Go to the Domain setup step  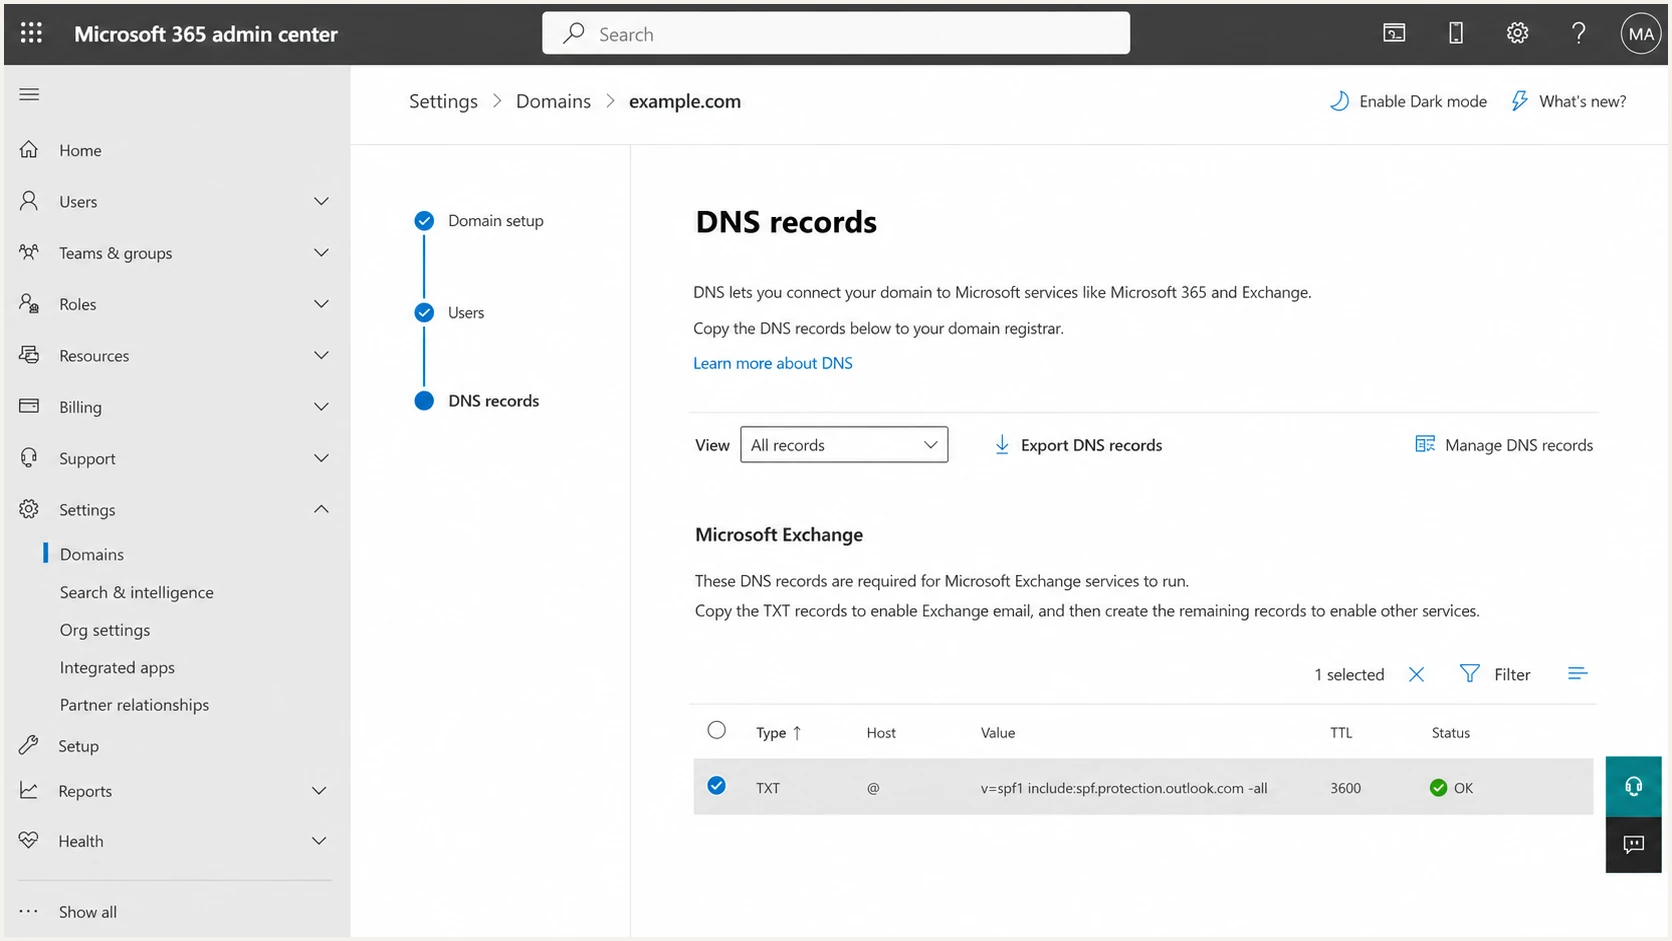click(x=495, y=220)
